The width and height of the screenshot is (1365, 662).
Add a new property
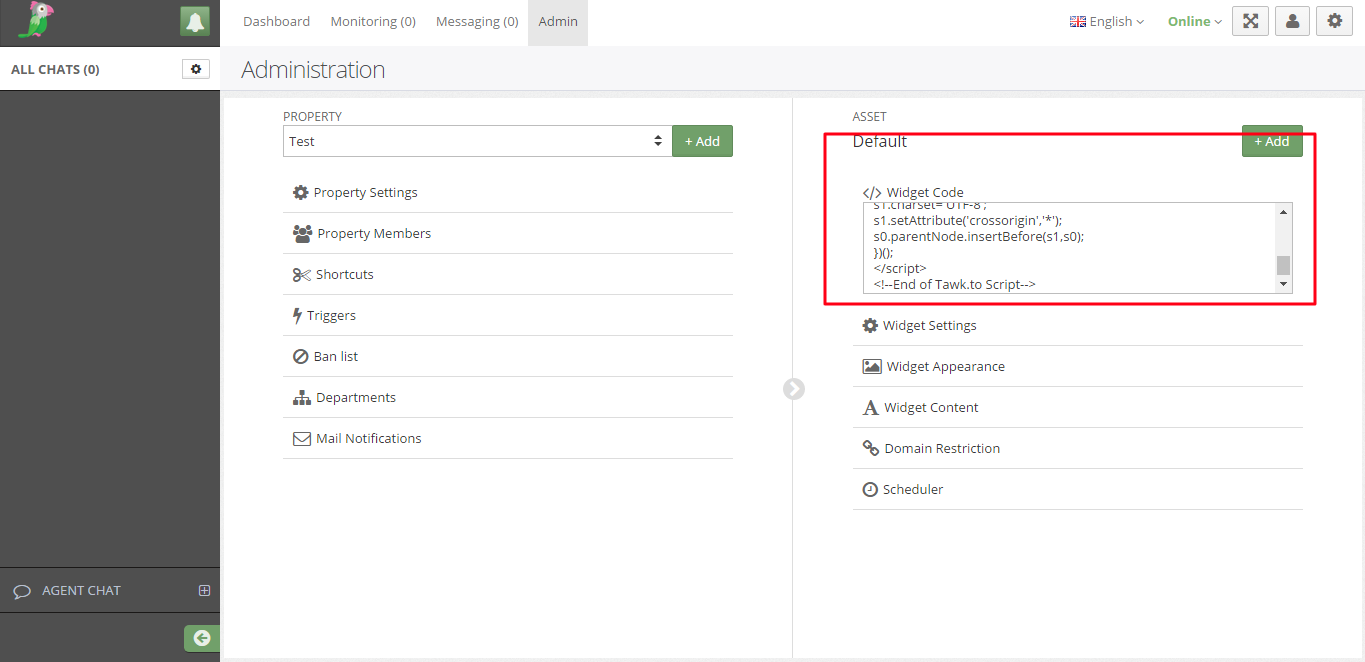coord(702,141)
